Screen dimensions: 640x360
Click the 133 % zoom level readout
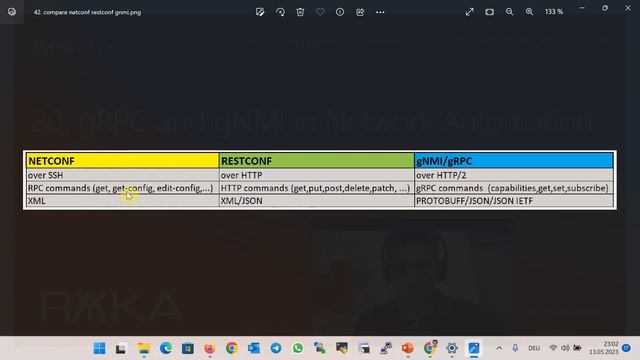pos(554,12)
